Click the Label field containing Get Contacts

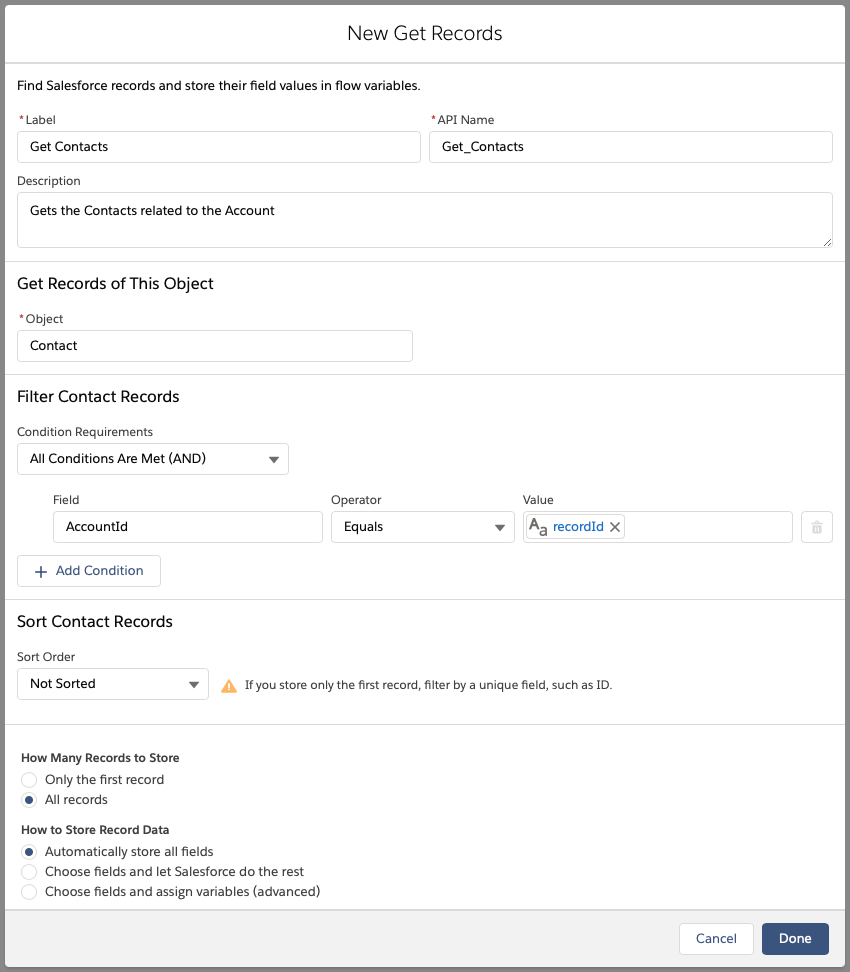point(219,147)
